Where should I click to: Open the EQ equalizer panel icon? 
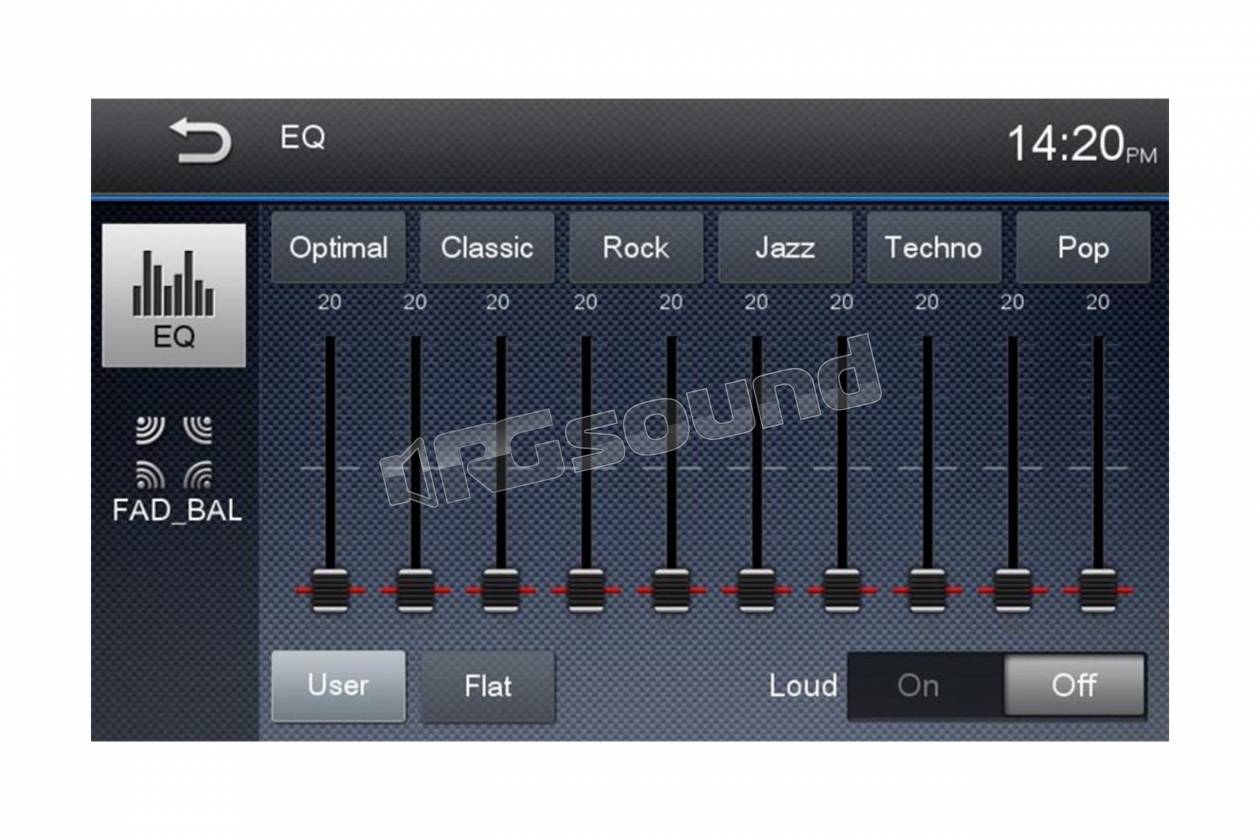[x=173, y=295]
